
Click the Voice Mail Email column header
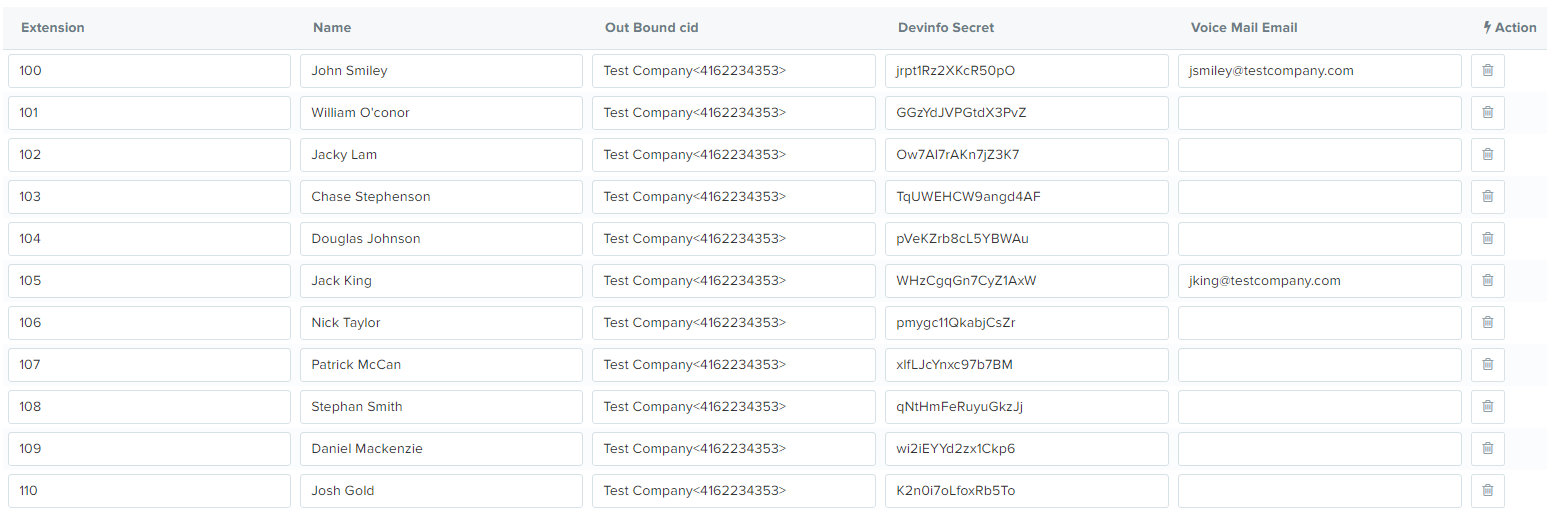(1244, 28)
